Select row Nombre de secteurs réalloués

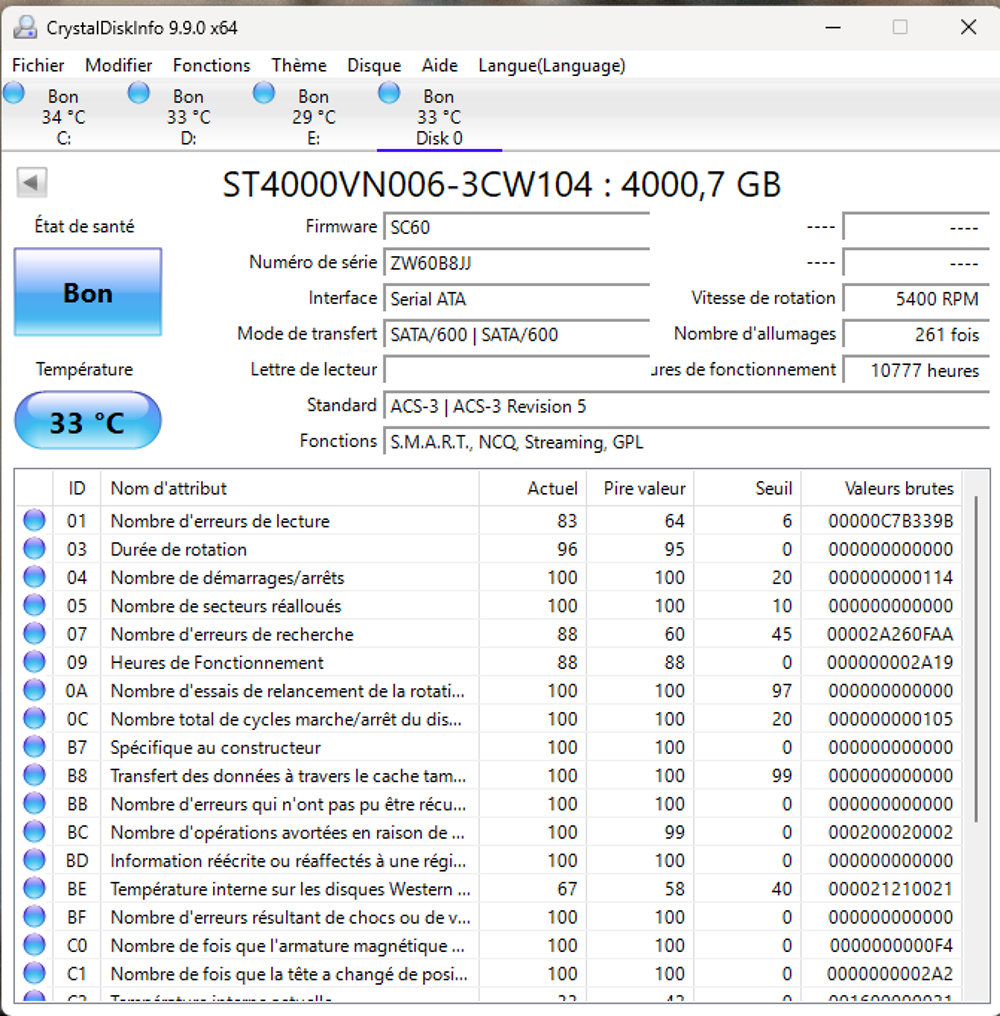pos(489,605)
